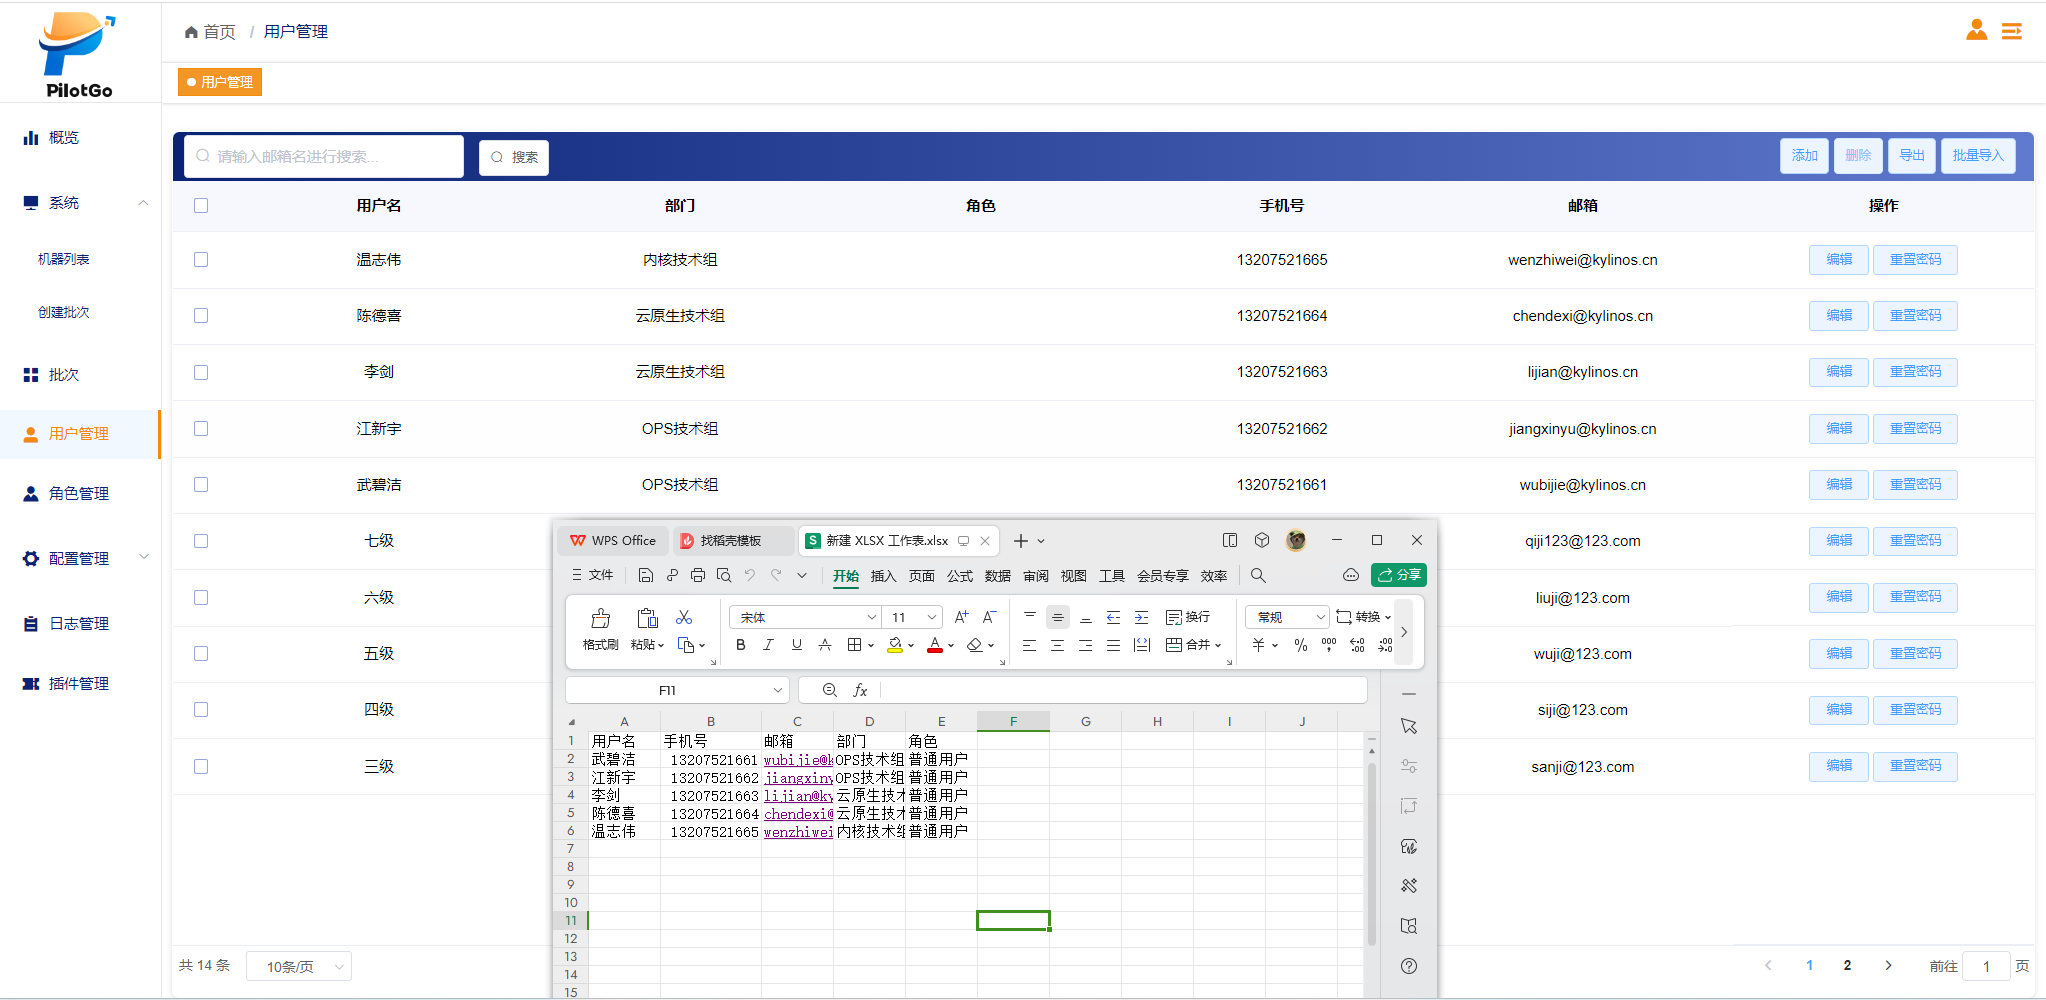
Task: Click the user profile icon at top right
Action: pyautogui.click(x=1976, y=31)
